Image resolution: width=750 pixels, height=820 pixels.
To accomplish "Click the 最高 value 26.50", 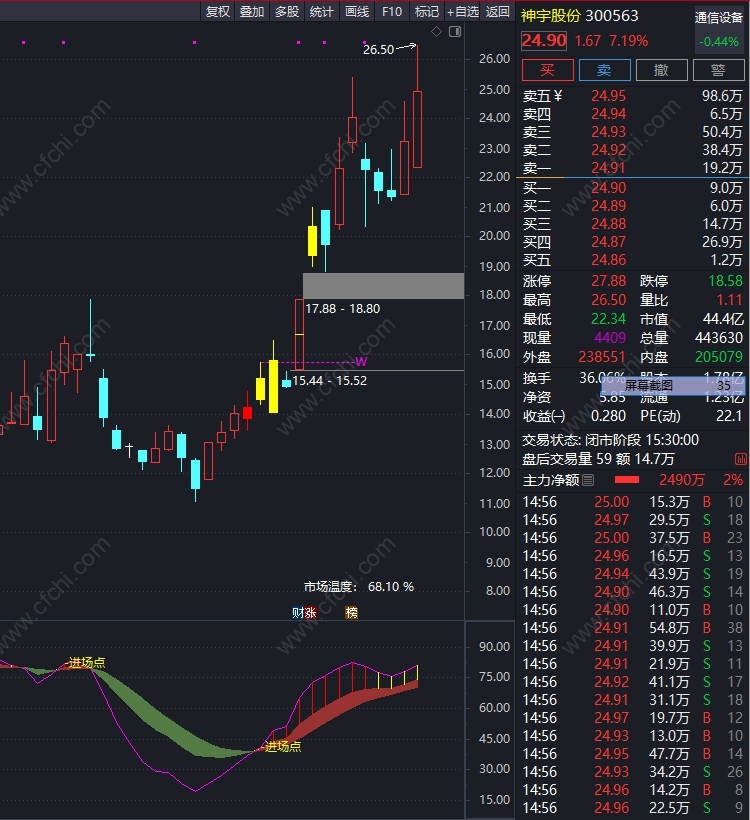I will [x=608, y=300].
